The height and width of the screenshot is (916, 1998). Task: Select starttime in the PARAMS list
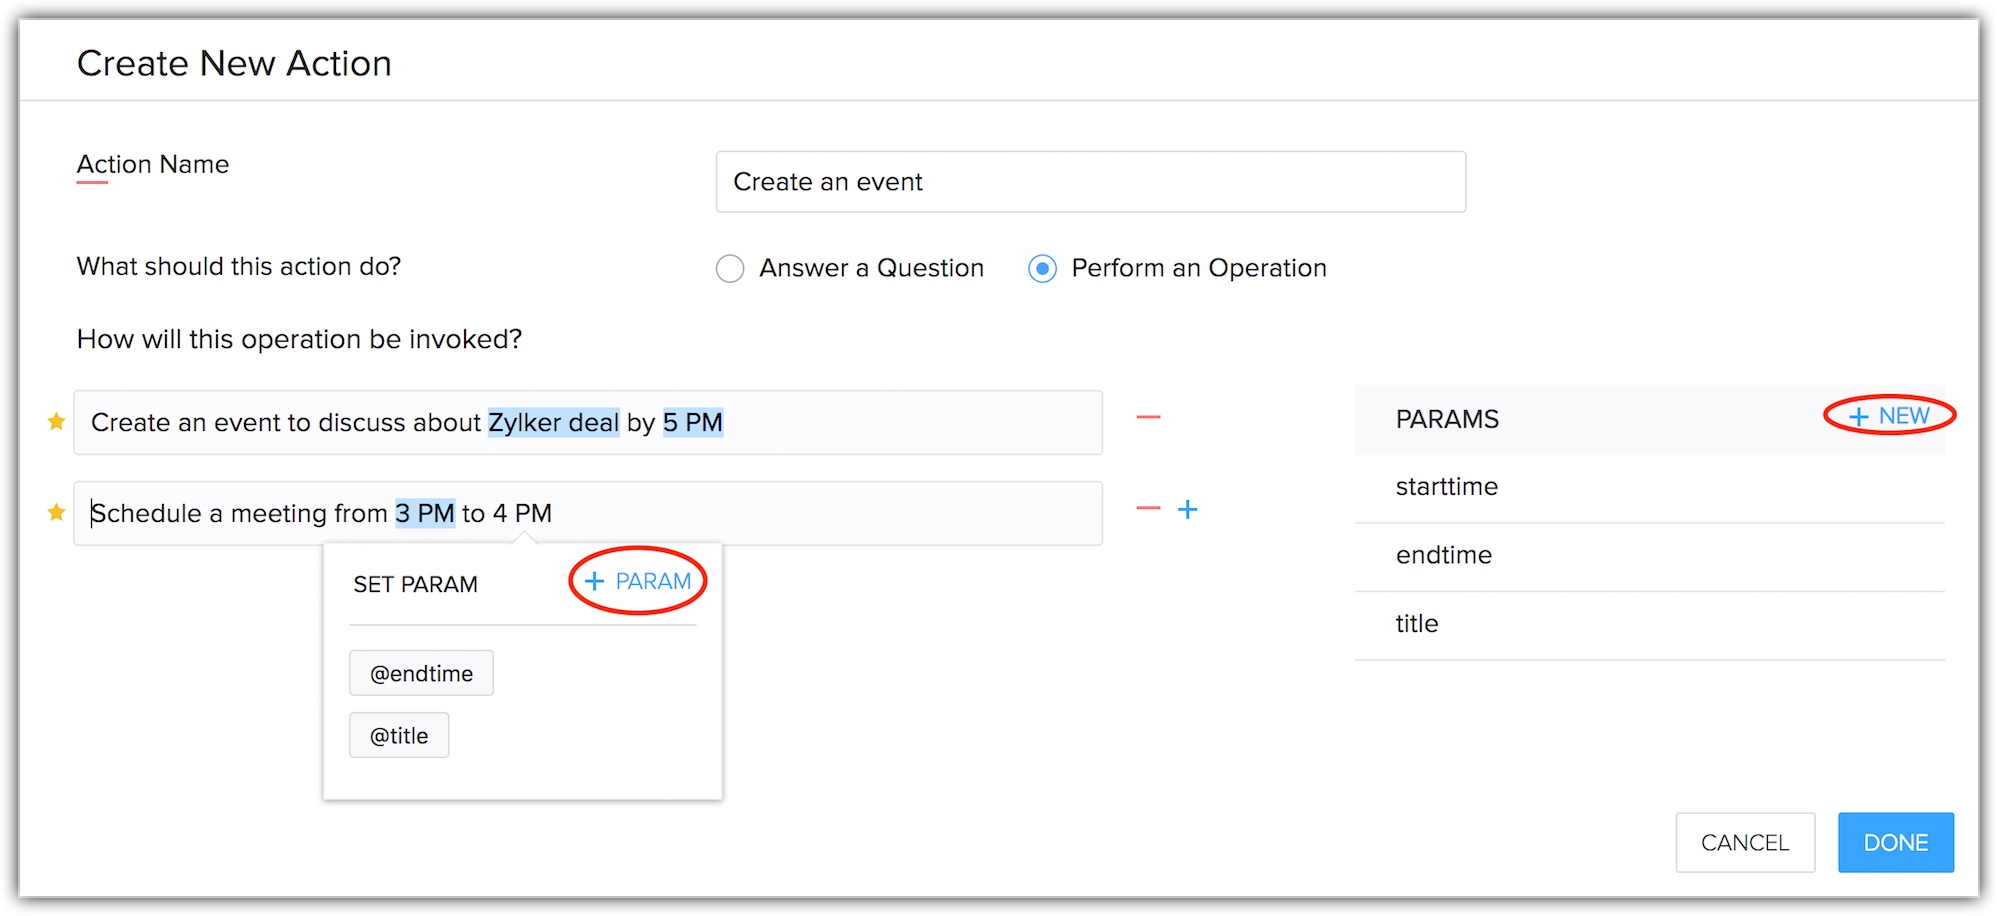[1447, 487]
